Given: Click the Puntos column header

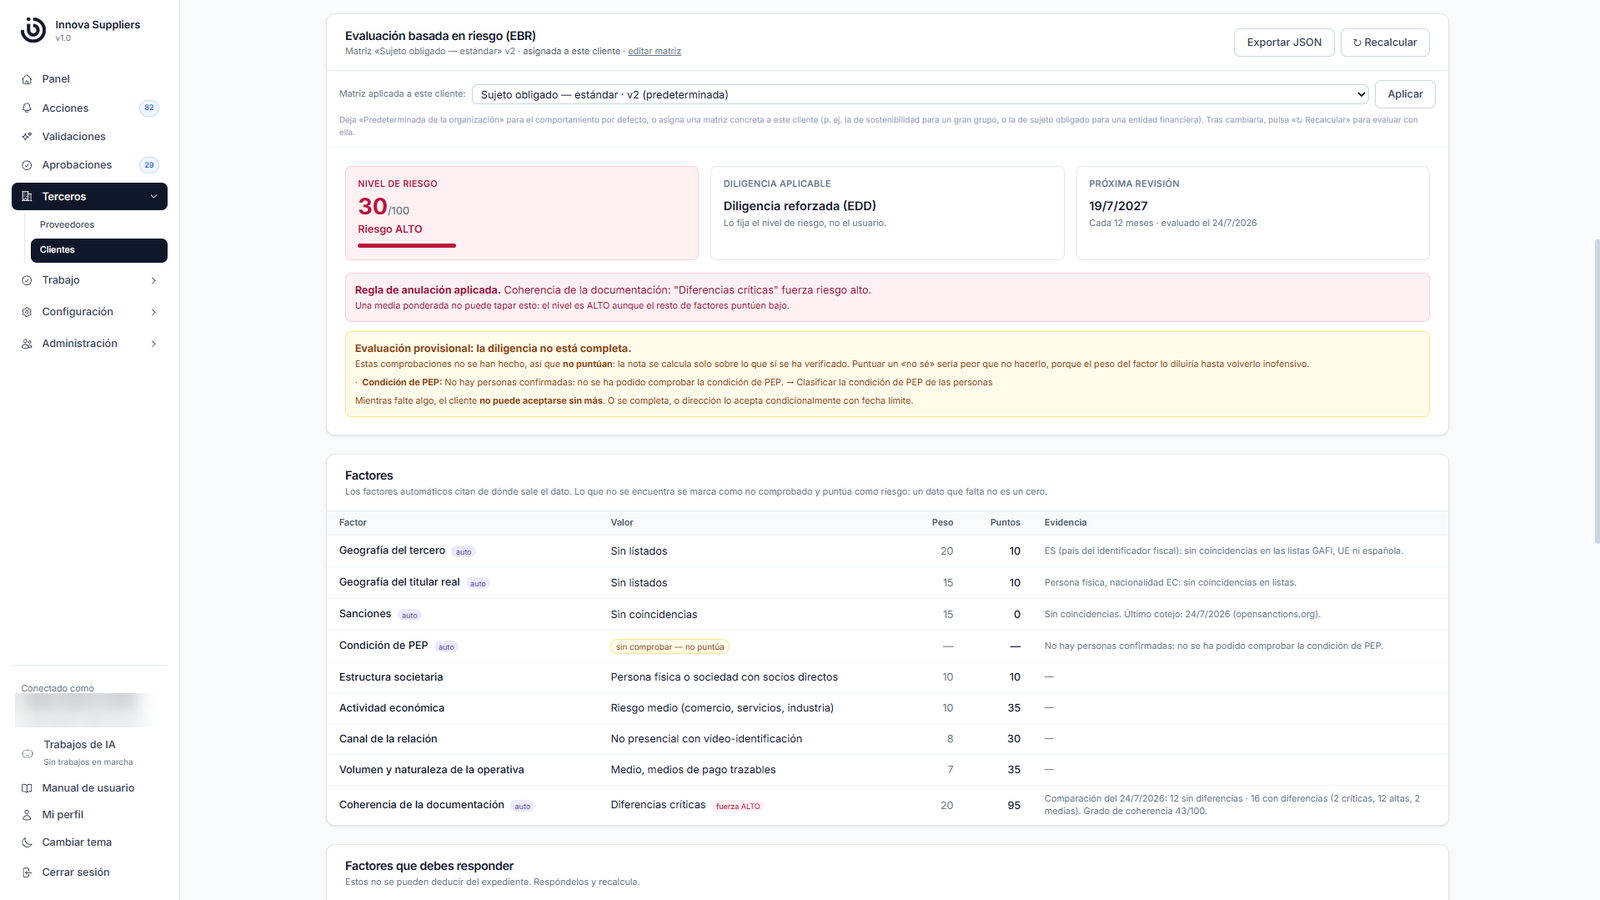Looking at the screenshot, I should 1005,523.
